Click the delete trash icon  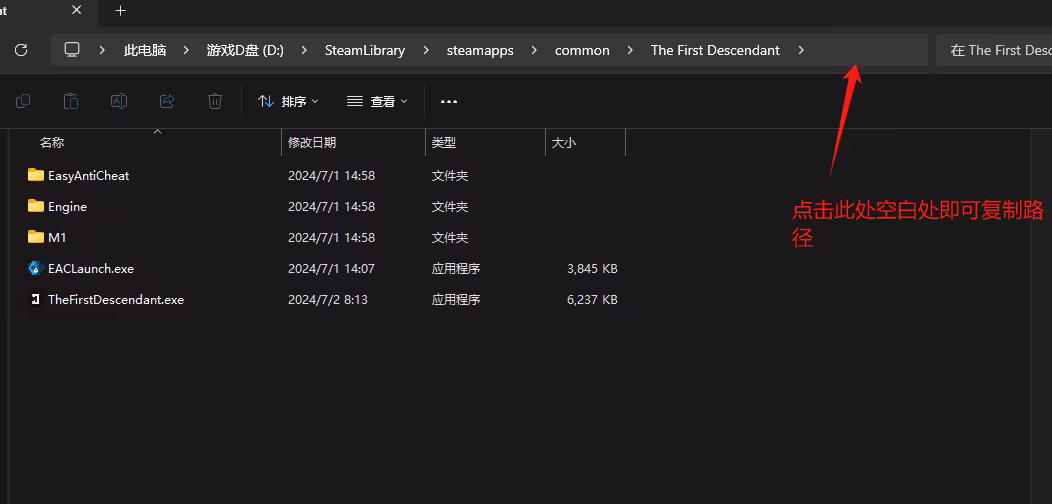pyautogui.click(x=215, y=101)
